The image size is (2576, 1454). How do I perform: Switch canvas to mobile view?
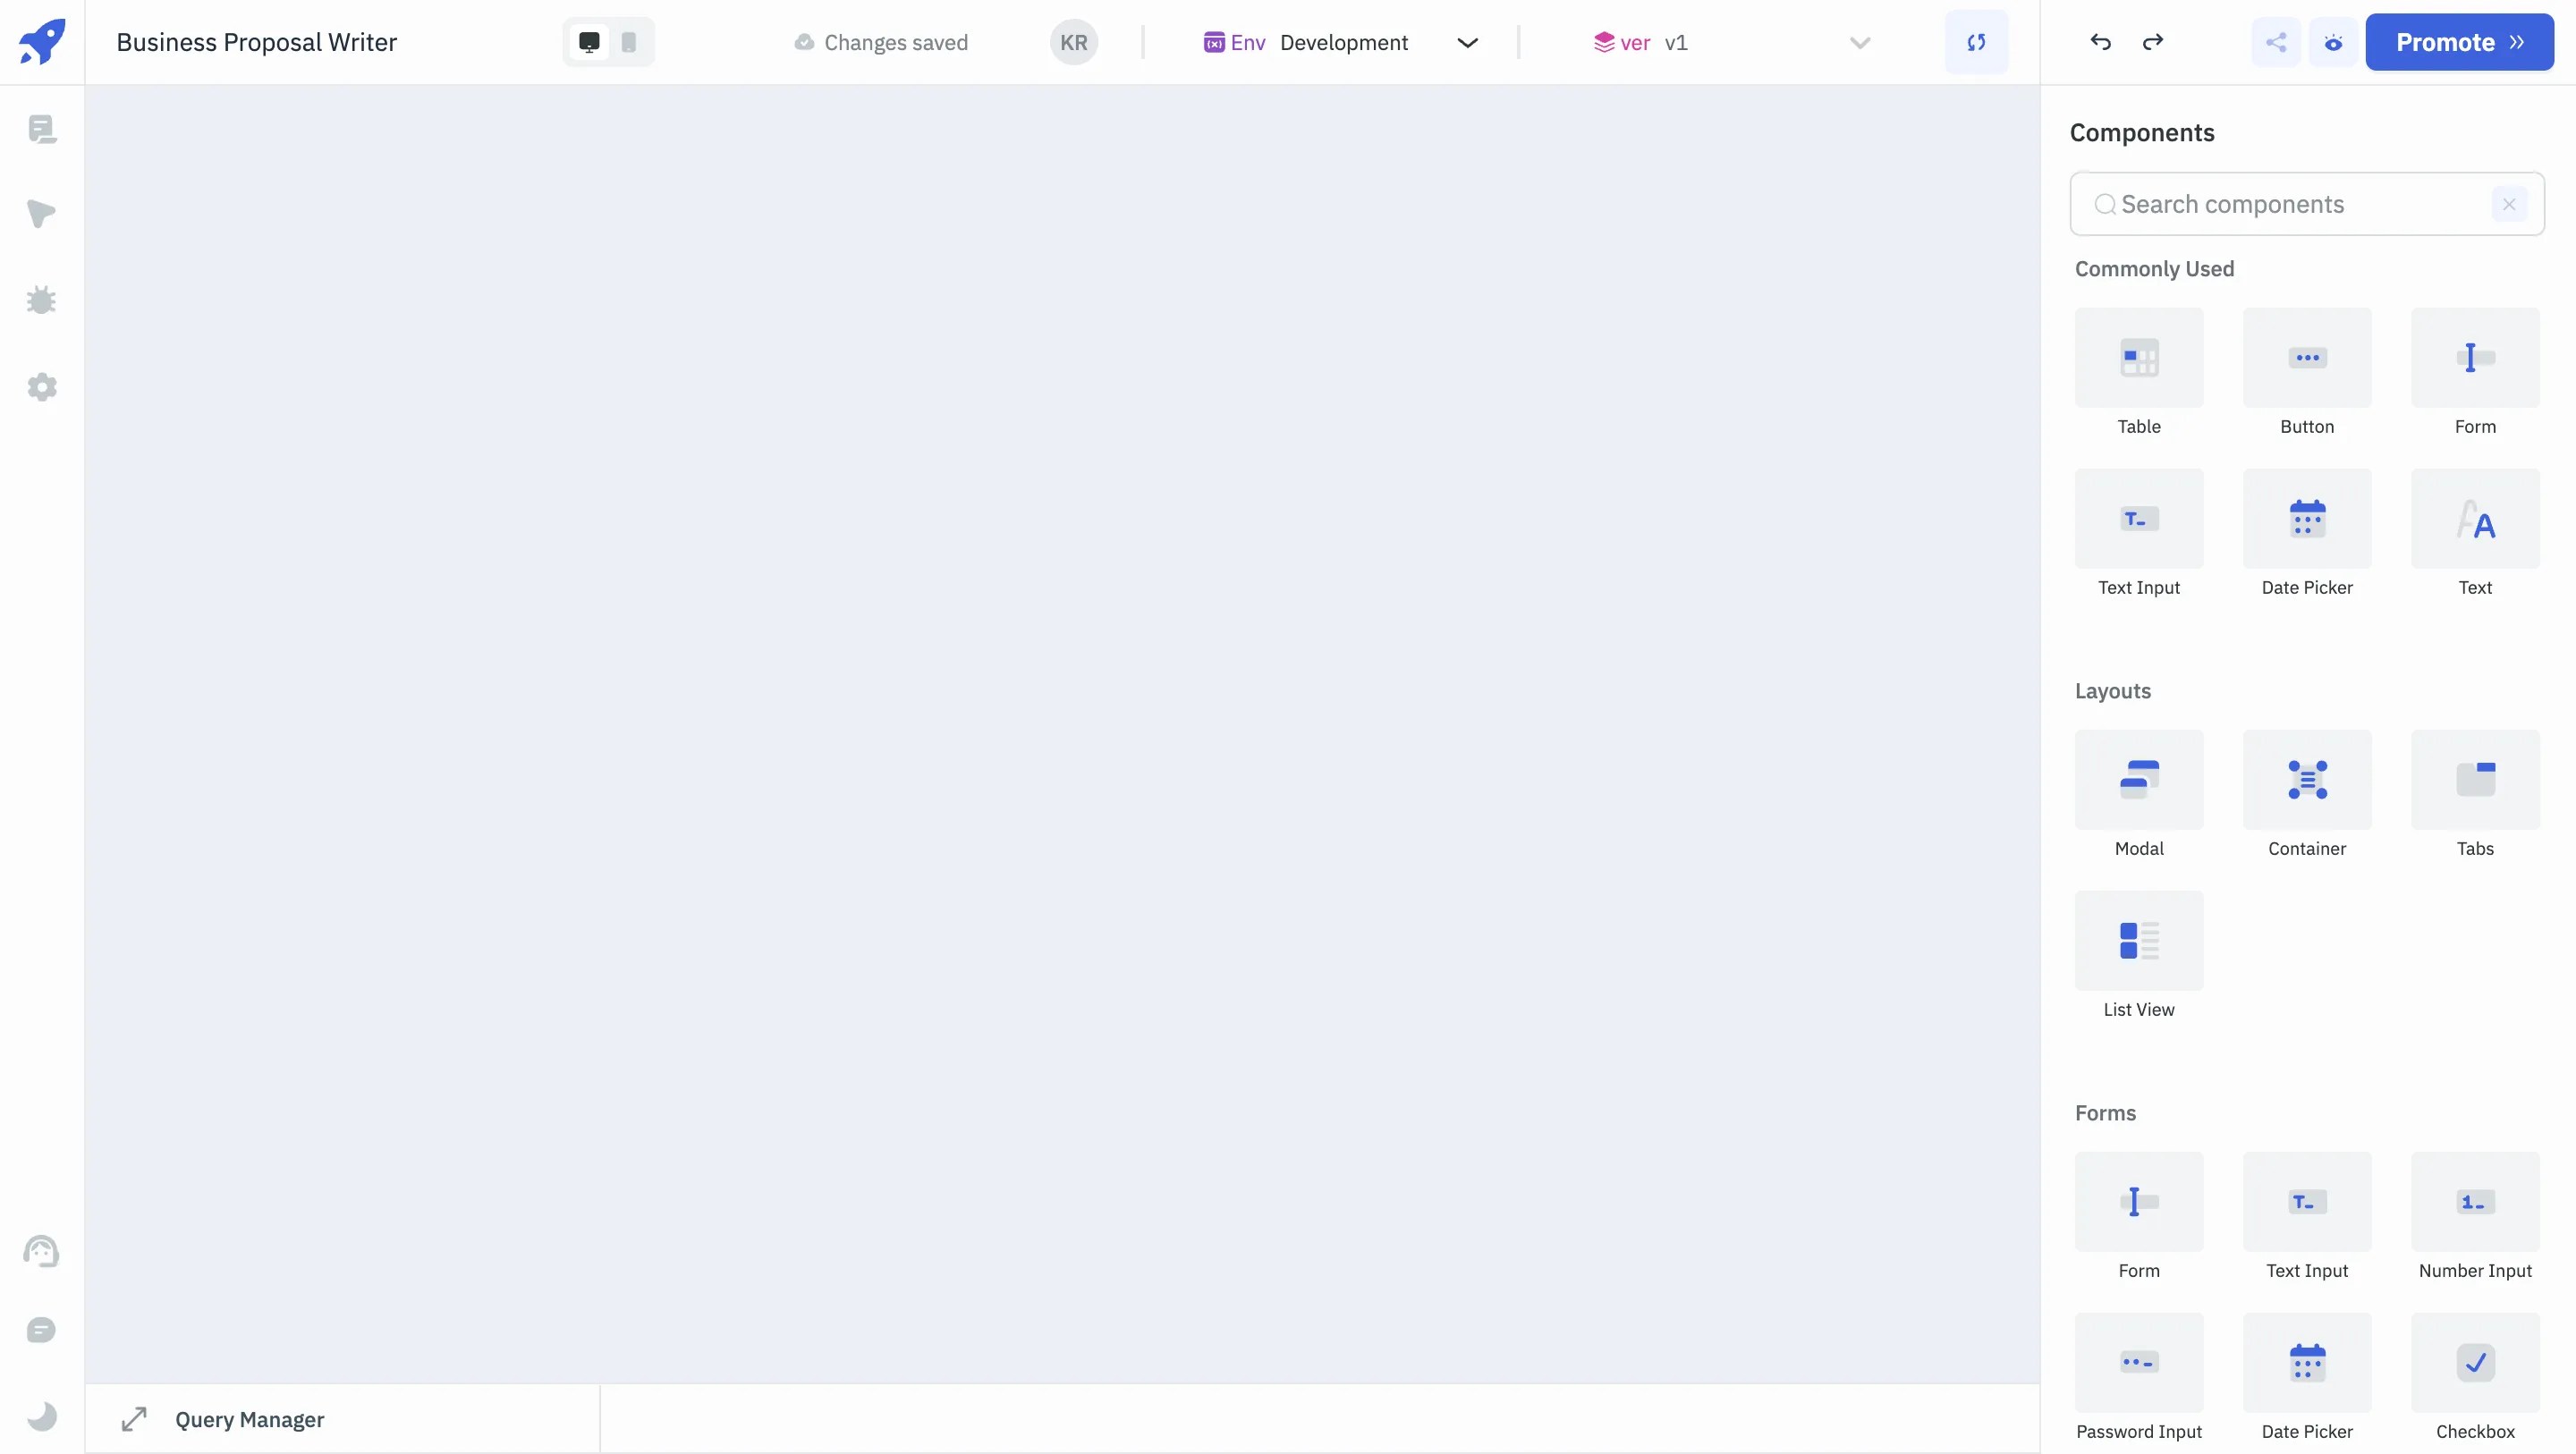coord(628,42)
